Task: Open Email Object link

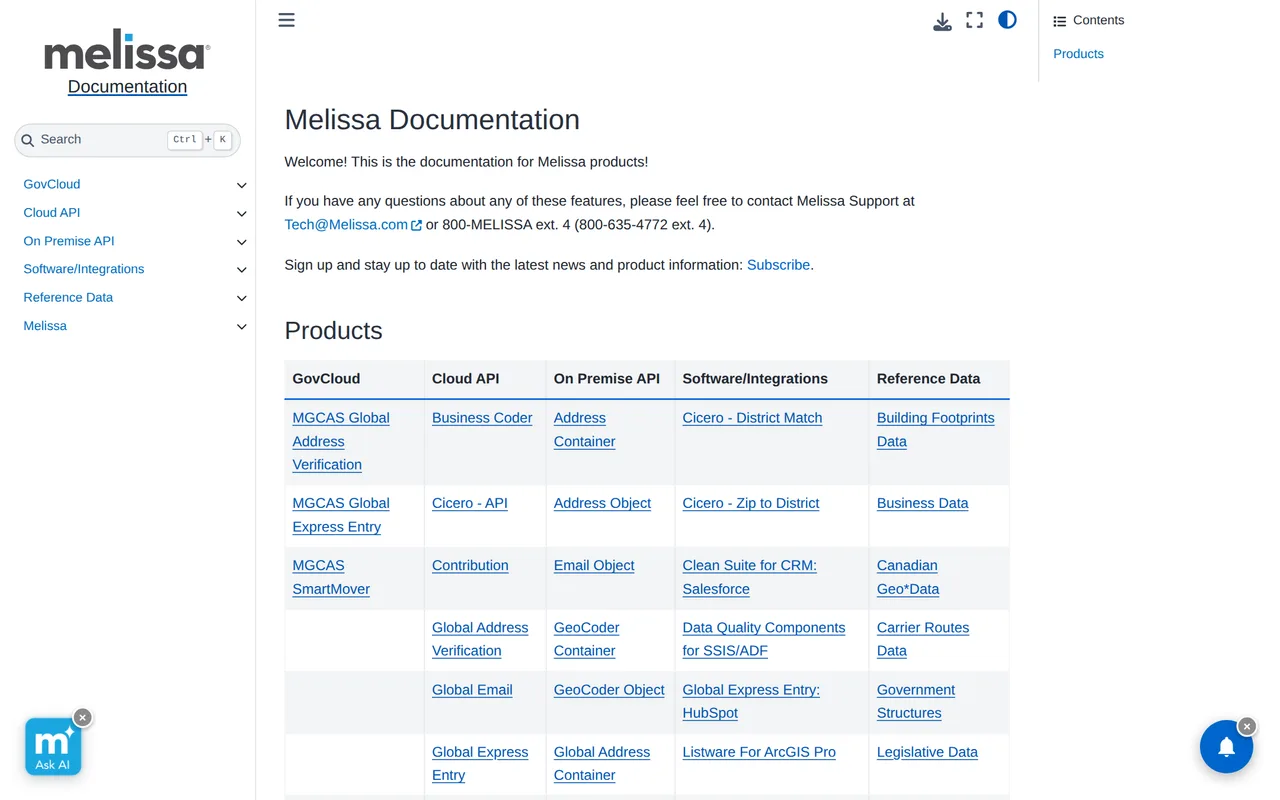Action: pos(594,565)
